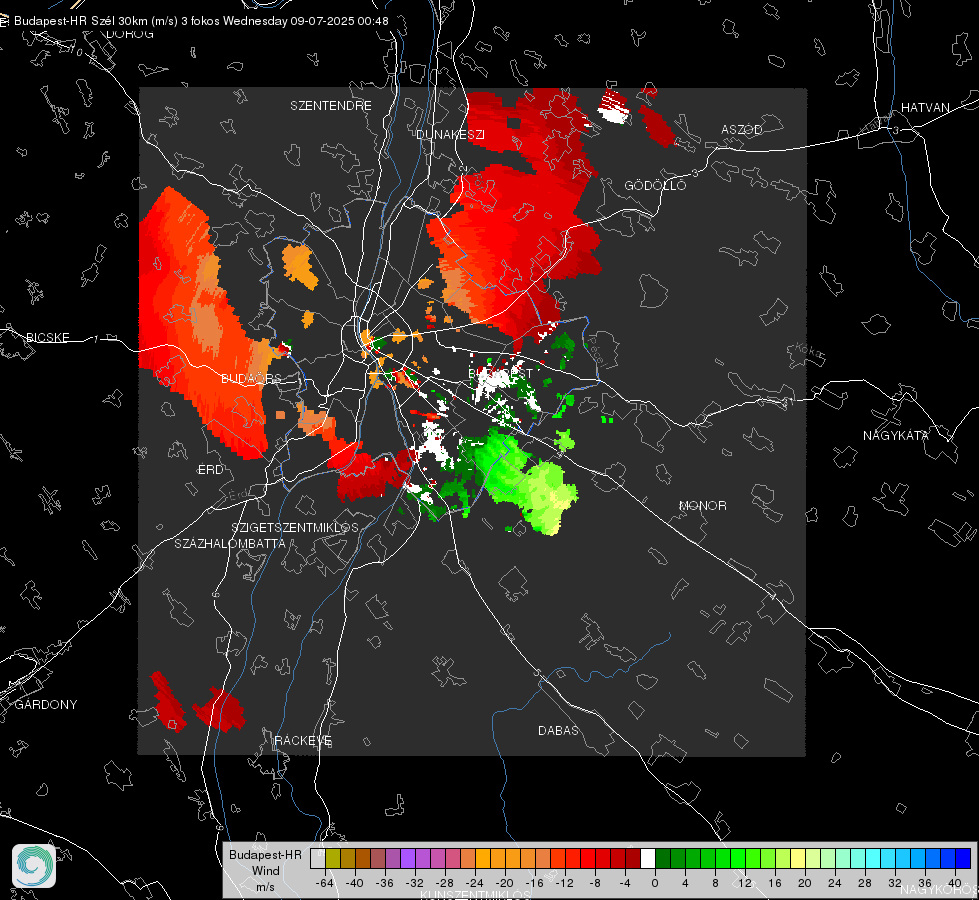Viewport: 979px width, 900px height.
Task: Click the BICSKE city label
Action: pos(48,337)
